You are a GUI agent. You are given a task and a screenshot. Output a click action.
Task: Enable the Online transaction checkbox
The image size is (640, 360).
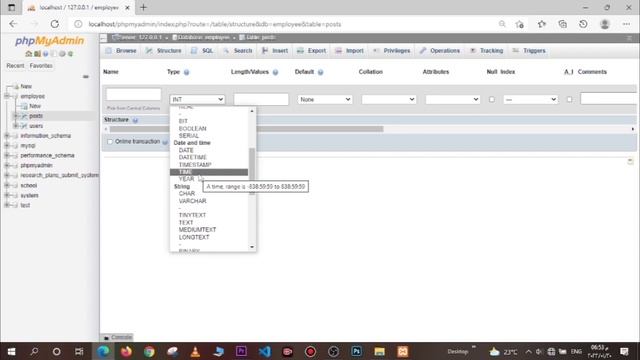[110, 142]
